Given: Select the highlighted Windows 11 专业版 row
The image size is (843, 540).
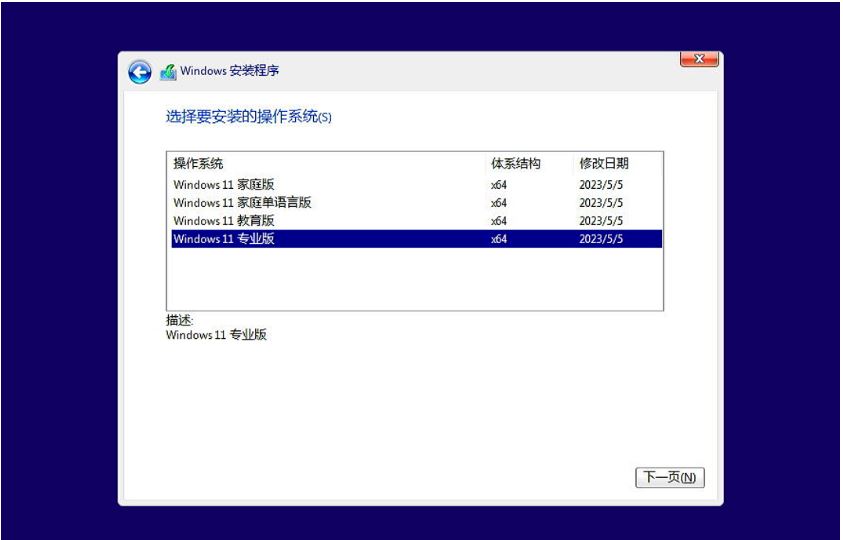Looking at the screenshot, I should click(223, 239).
